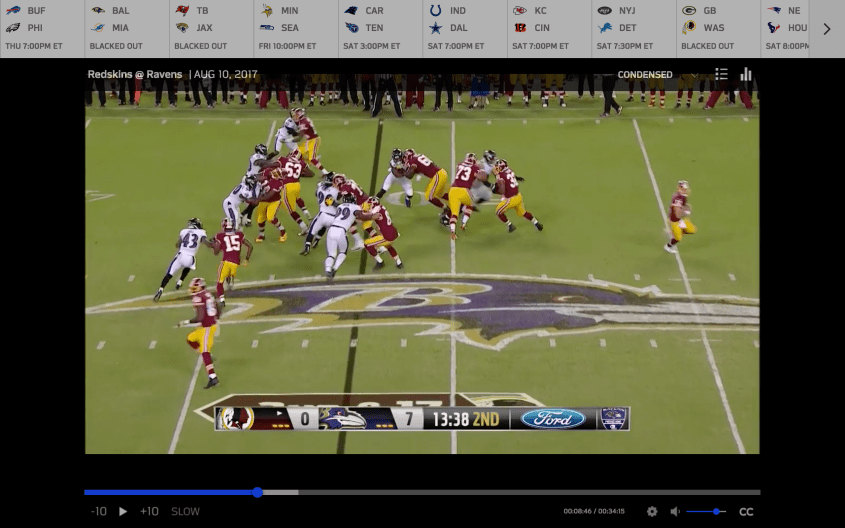Expand the CONDENSED video mode dropdown
This screenshot has width=845, height=528.
point(644,74)
